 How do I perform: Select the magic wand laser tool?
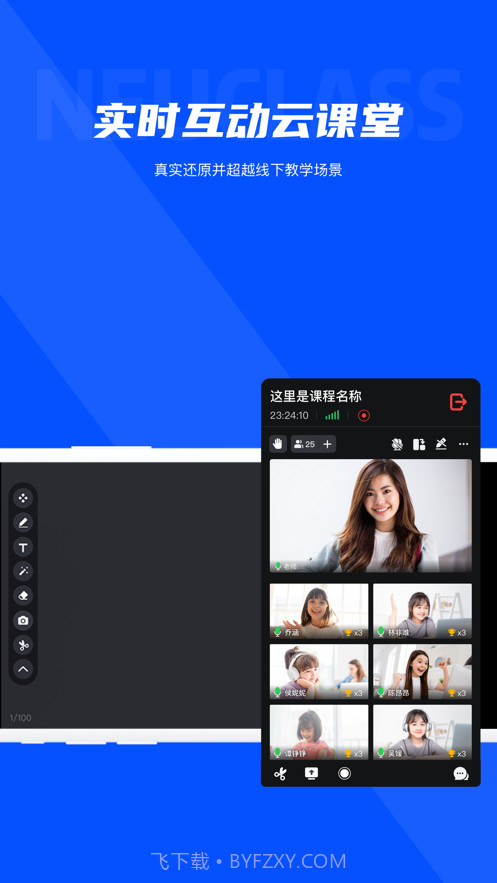[x=23, y=571]
